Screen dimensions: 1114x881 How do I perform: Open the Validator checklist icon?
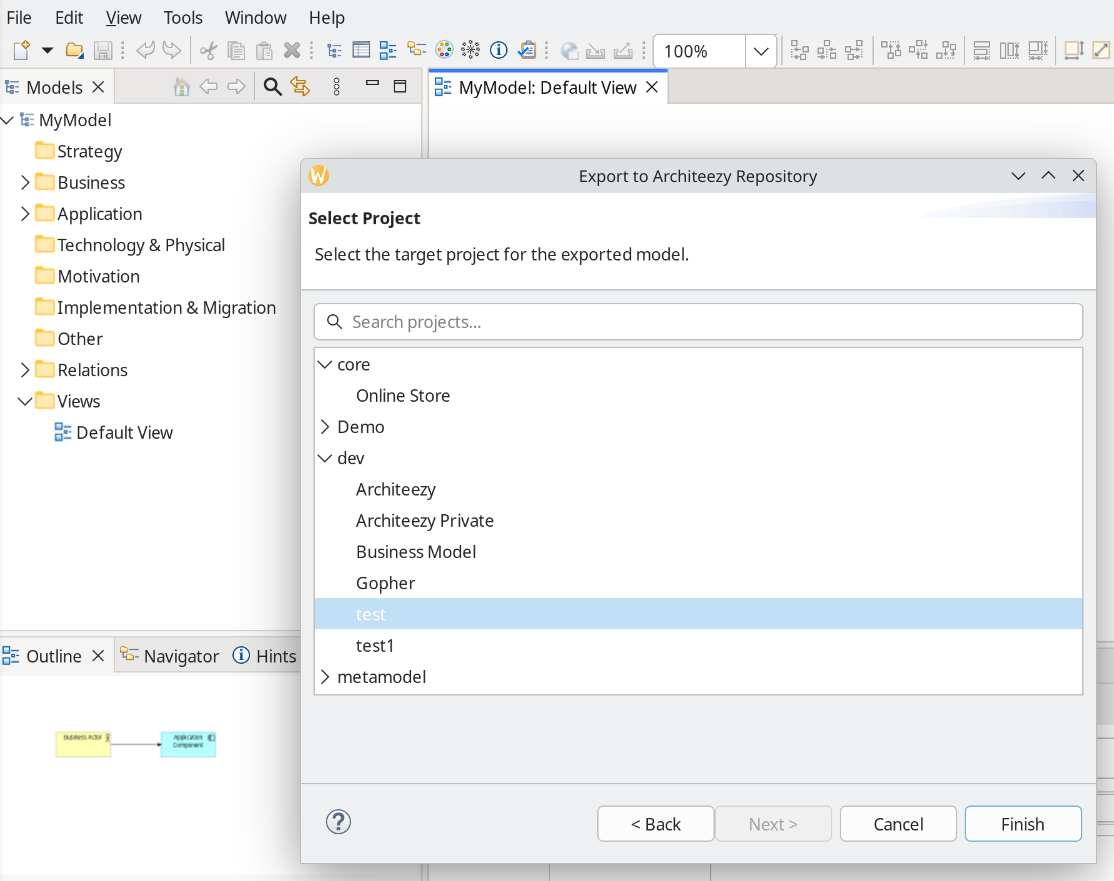[x=527, y=50]
